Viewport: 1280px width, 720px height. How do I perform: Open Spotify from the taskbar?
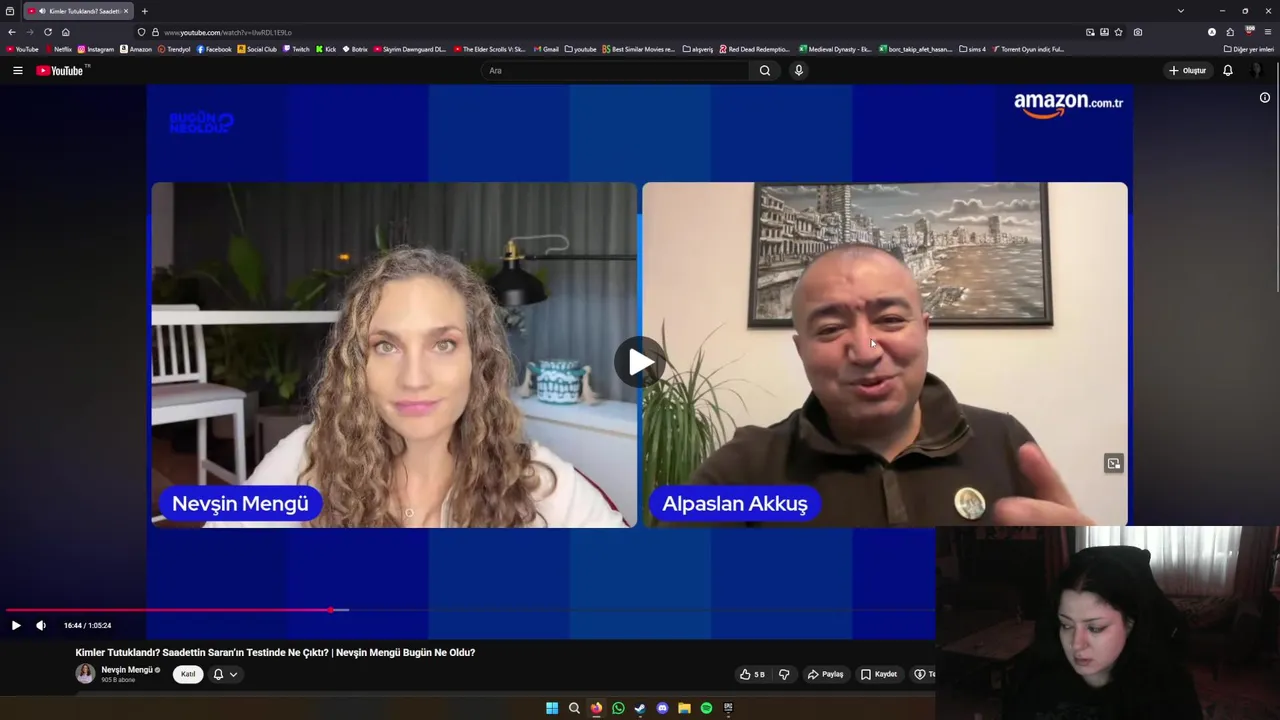[706, 708]
